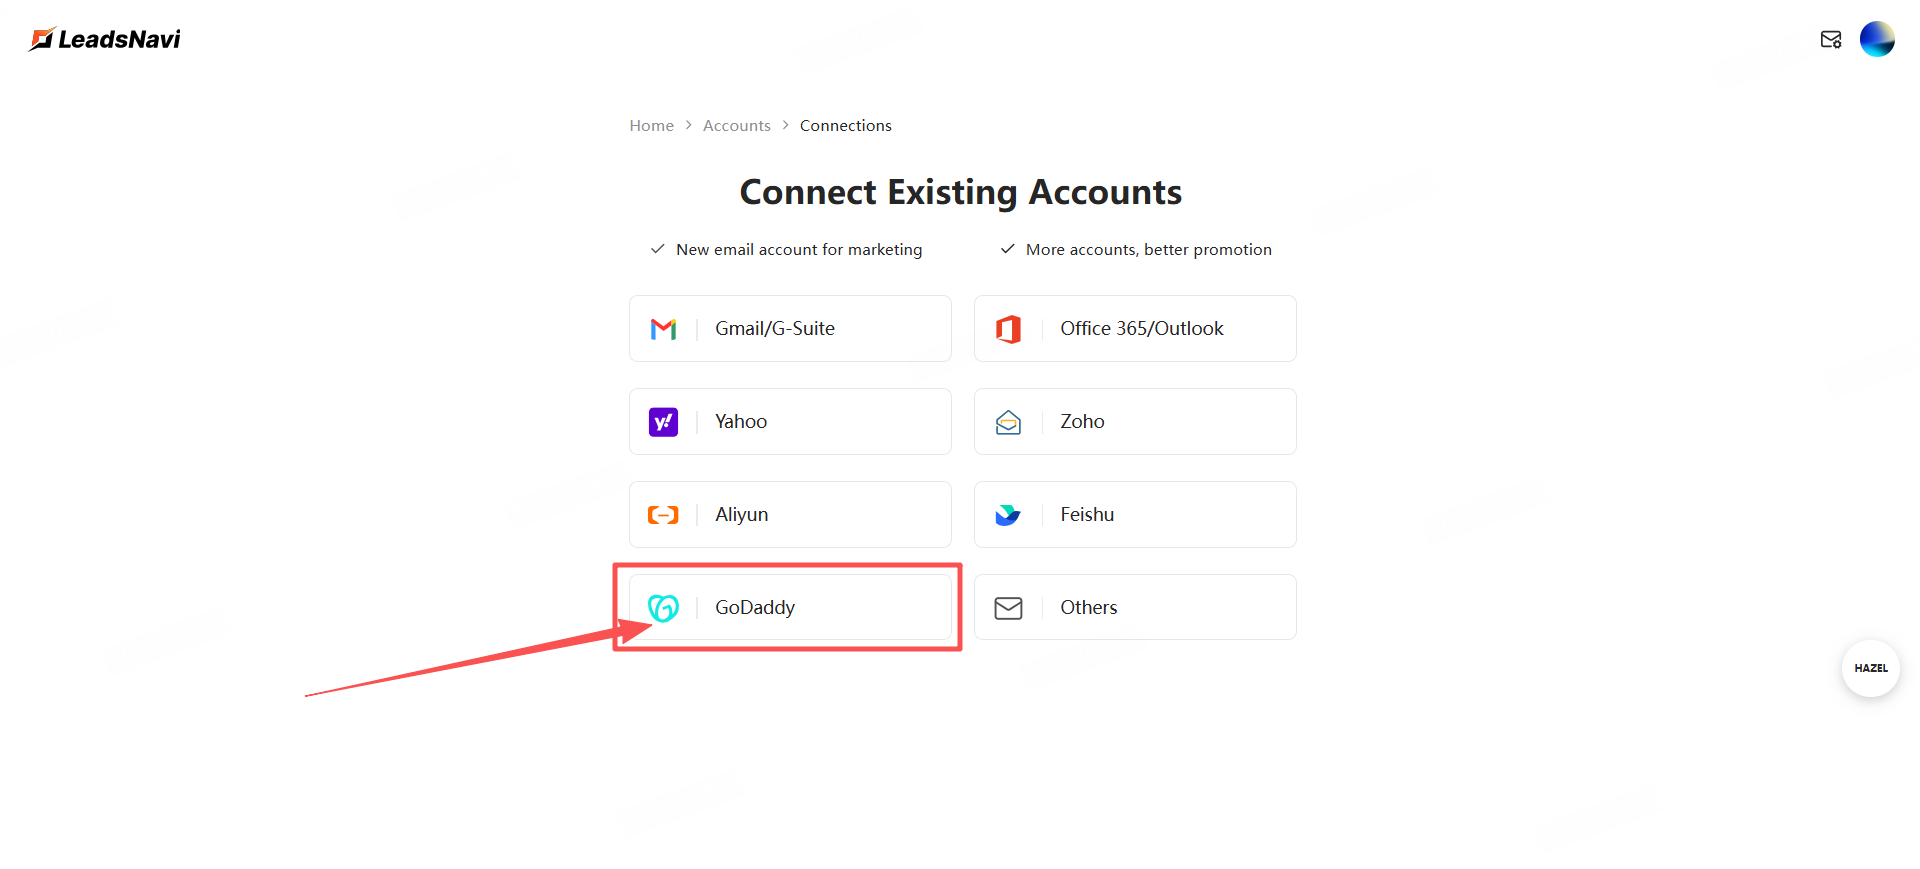Image resolution: width=1920 pixels, height=869 pixels.
Task: Click the Zoho mail icon
Action: click(x=1008, y=422)
